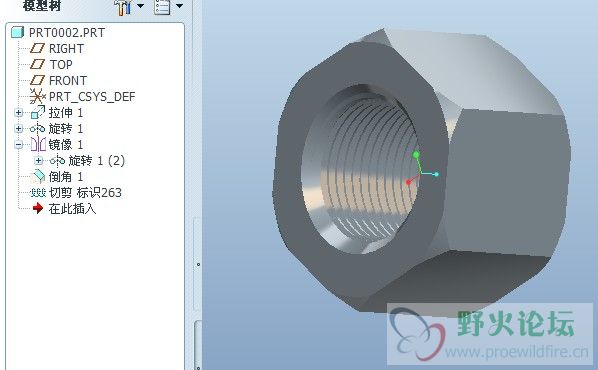Screen dimensions: 598x370
Task: Click the red 在此插入 insert arrow
Action: 38,208
